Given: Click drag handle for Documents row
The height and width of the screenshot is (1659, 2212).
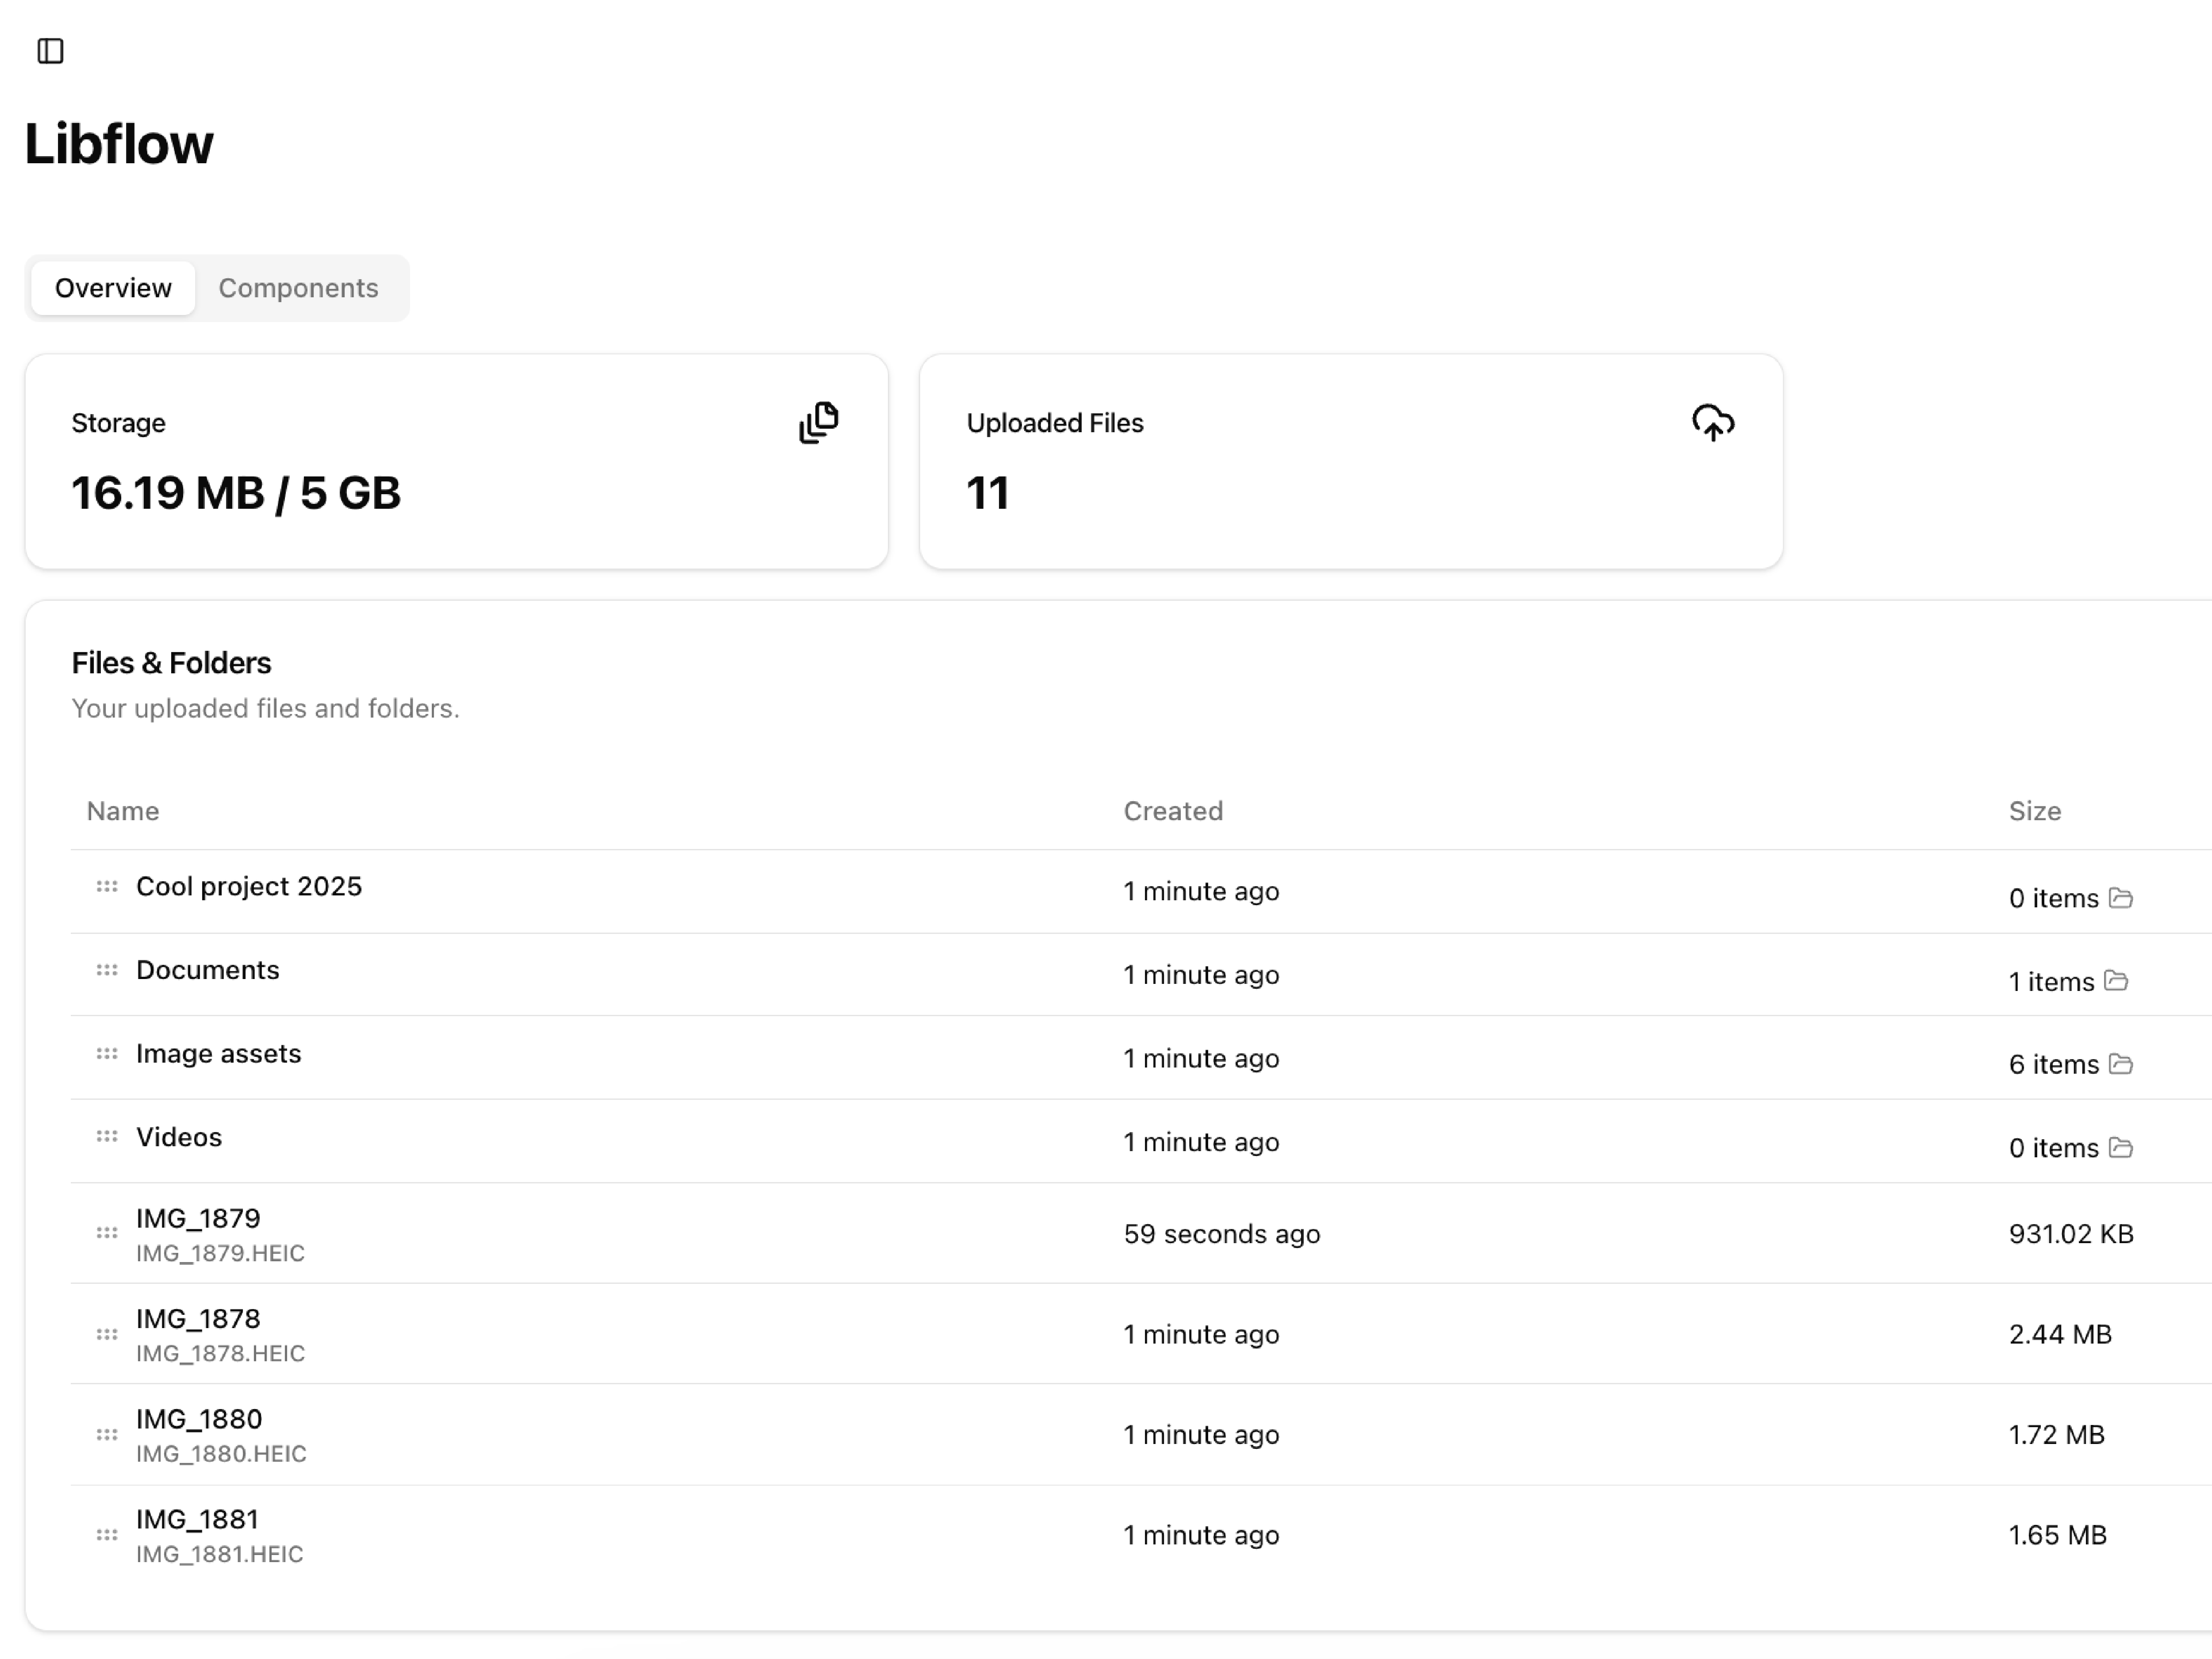Looking at the screenshot, I should (107, 970).
